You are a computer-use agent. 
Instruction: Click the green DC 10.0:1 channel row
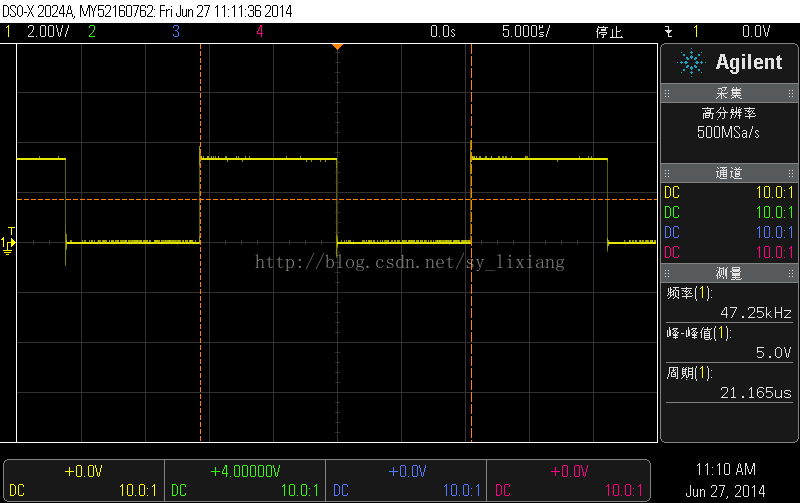(729, 213)
